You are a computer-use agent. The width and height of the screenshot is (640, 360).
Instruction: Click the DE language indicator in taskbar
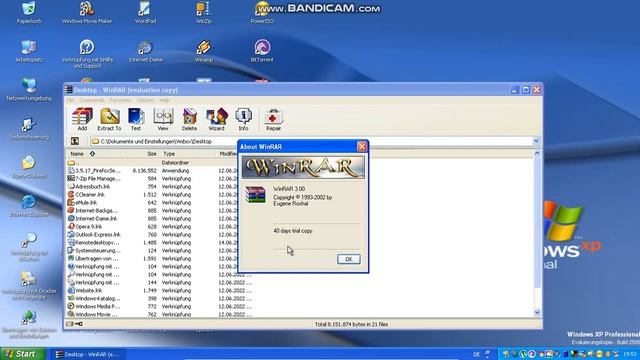click(x=476, y=354)
